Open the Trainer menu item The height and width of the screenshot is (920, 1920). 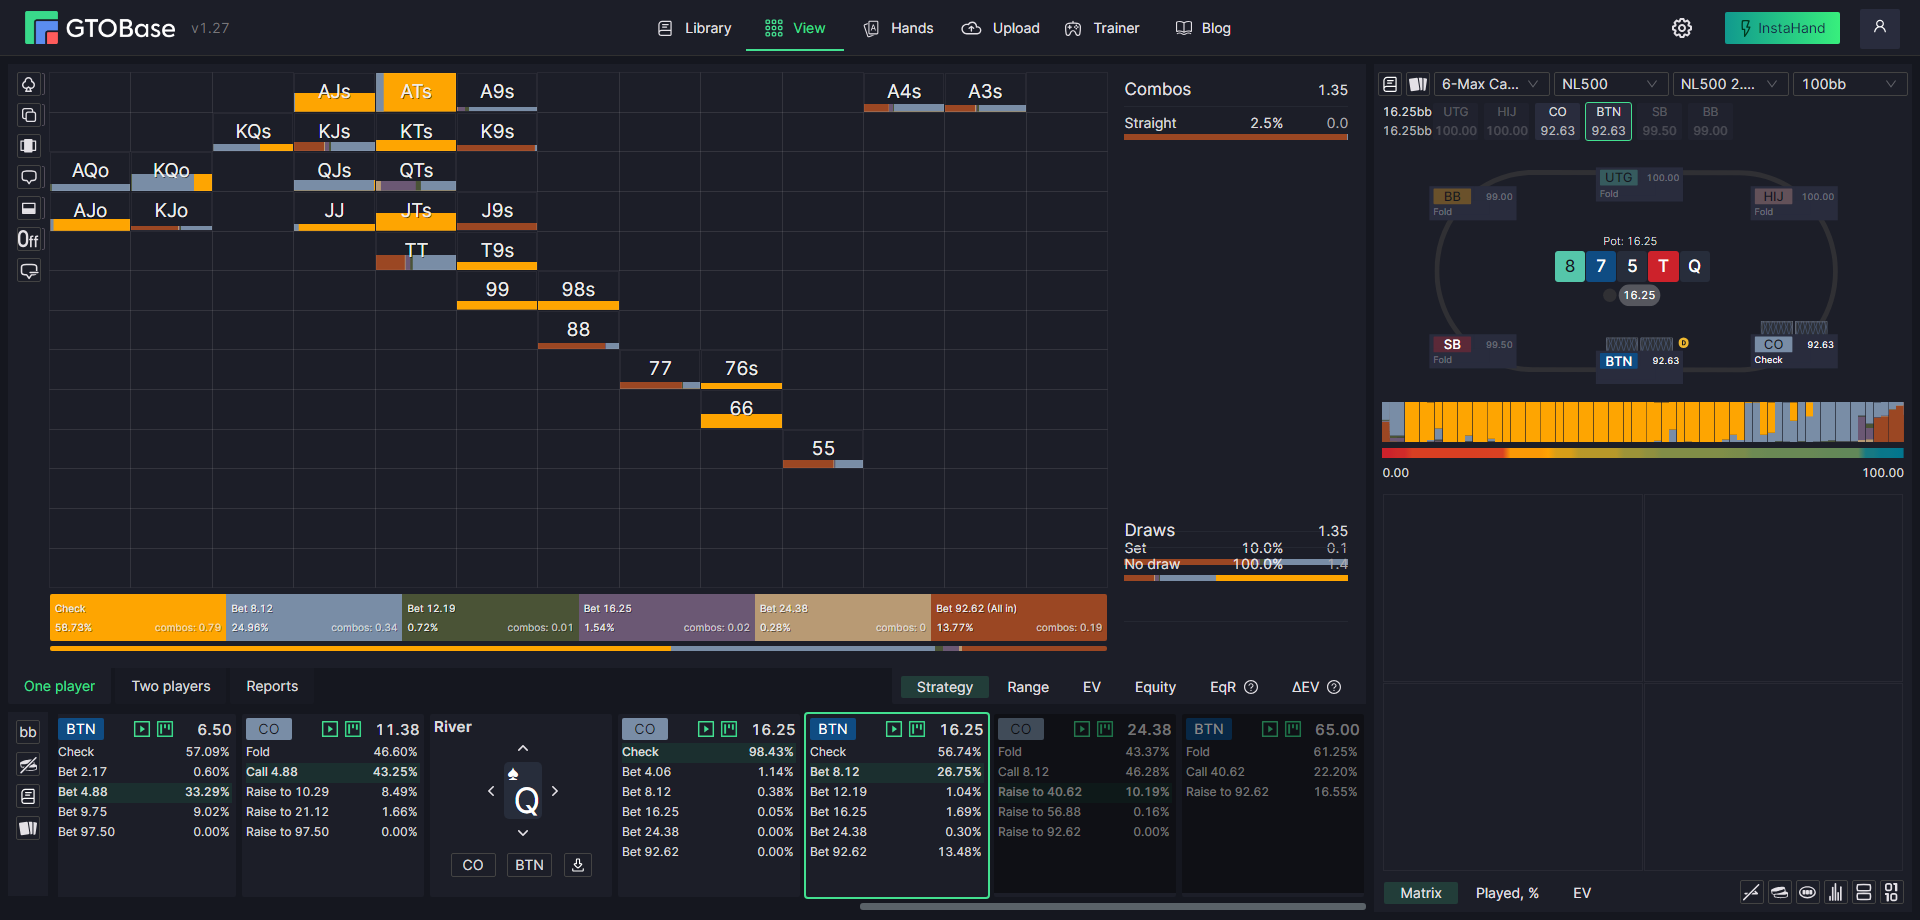[x=1102, y=28]
